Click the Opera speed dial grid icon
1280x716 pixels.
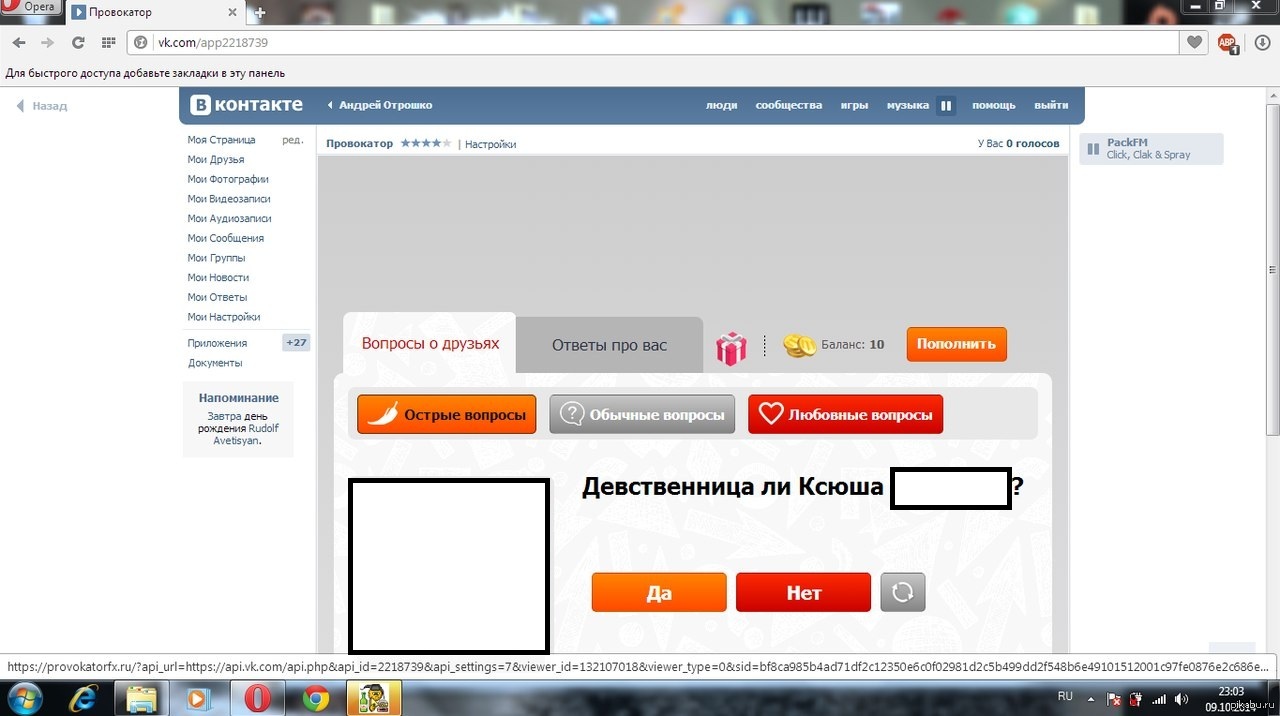[x=108, y=43]
